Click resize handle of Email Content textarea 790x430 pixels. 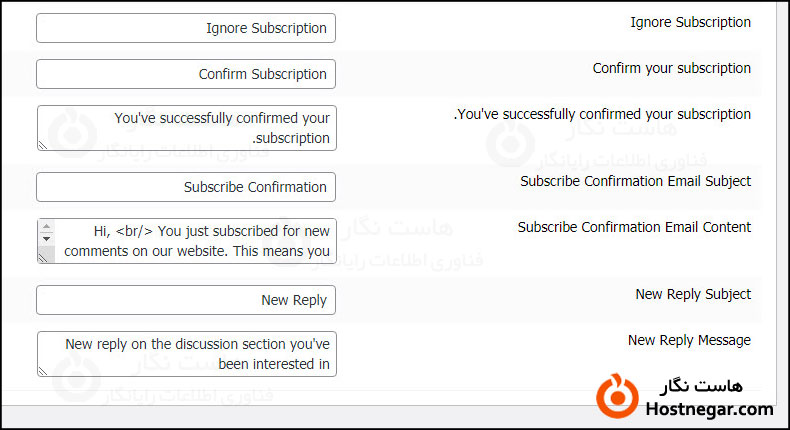click(x=43, y=257)
